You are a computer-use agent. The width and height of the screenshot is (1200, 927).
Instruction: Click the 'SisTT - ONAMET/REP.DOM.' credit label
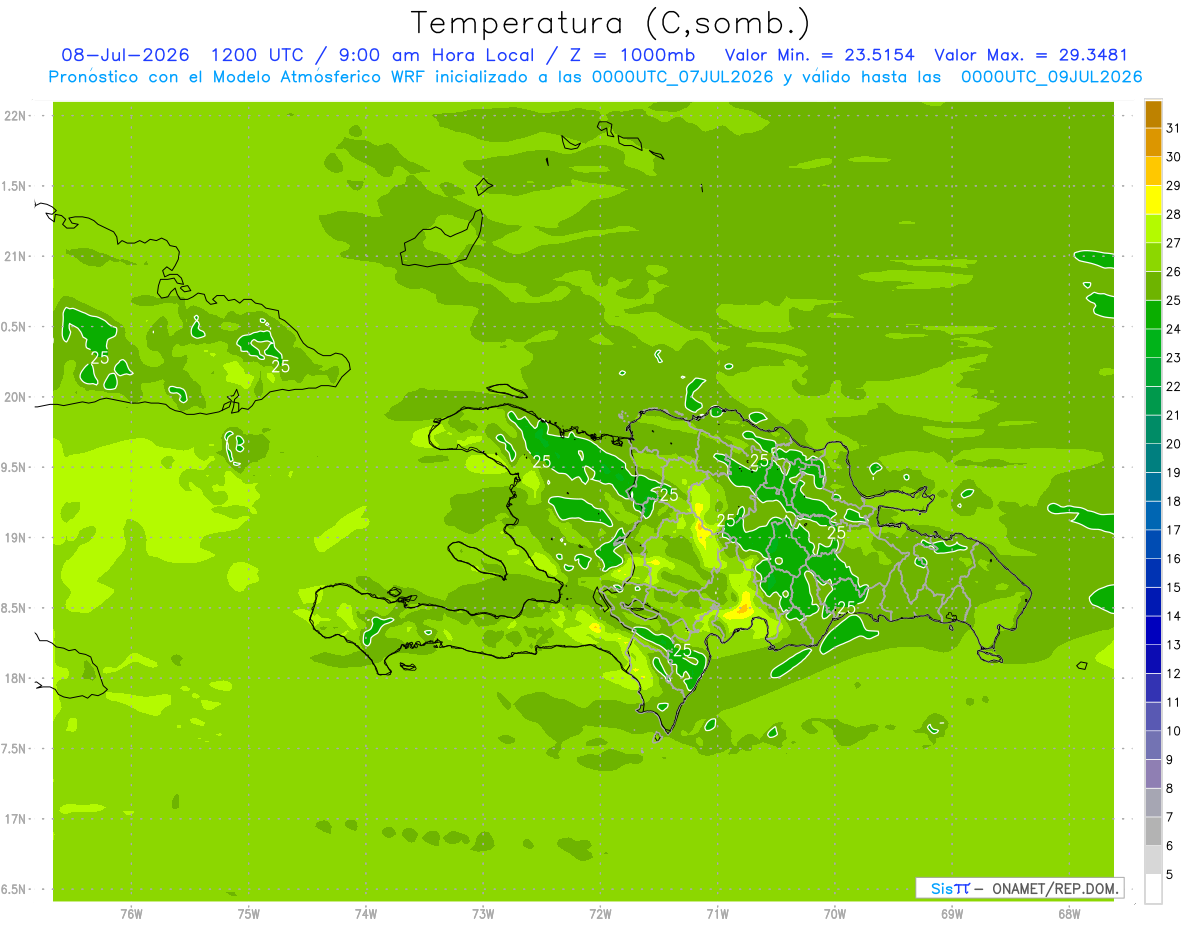pos(1019,888)
